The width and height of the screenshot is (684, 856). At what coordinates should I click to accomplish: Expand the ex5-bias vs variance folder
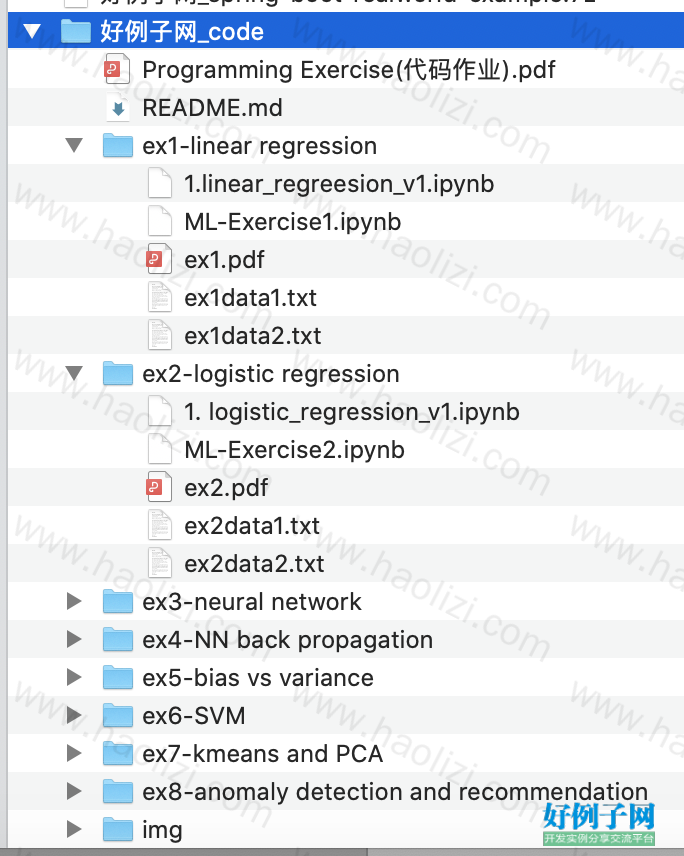(74, 677)
